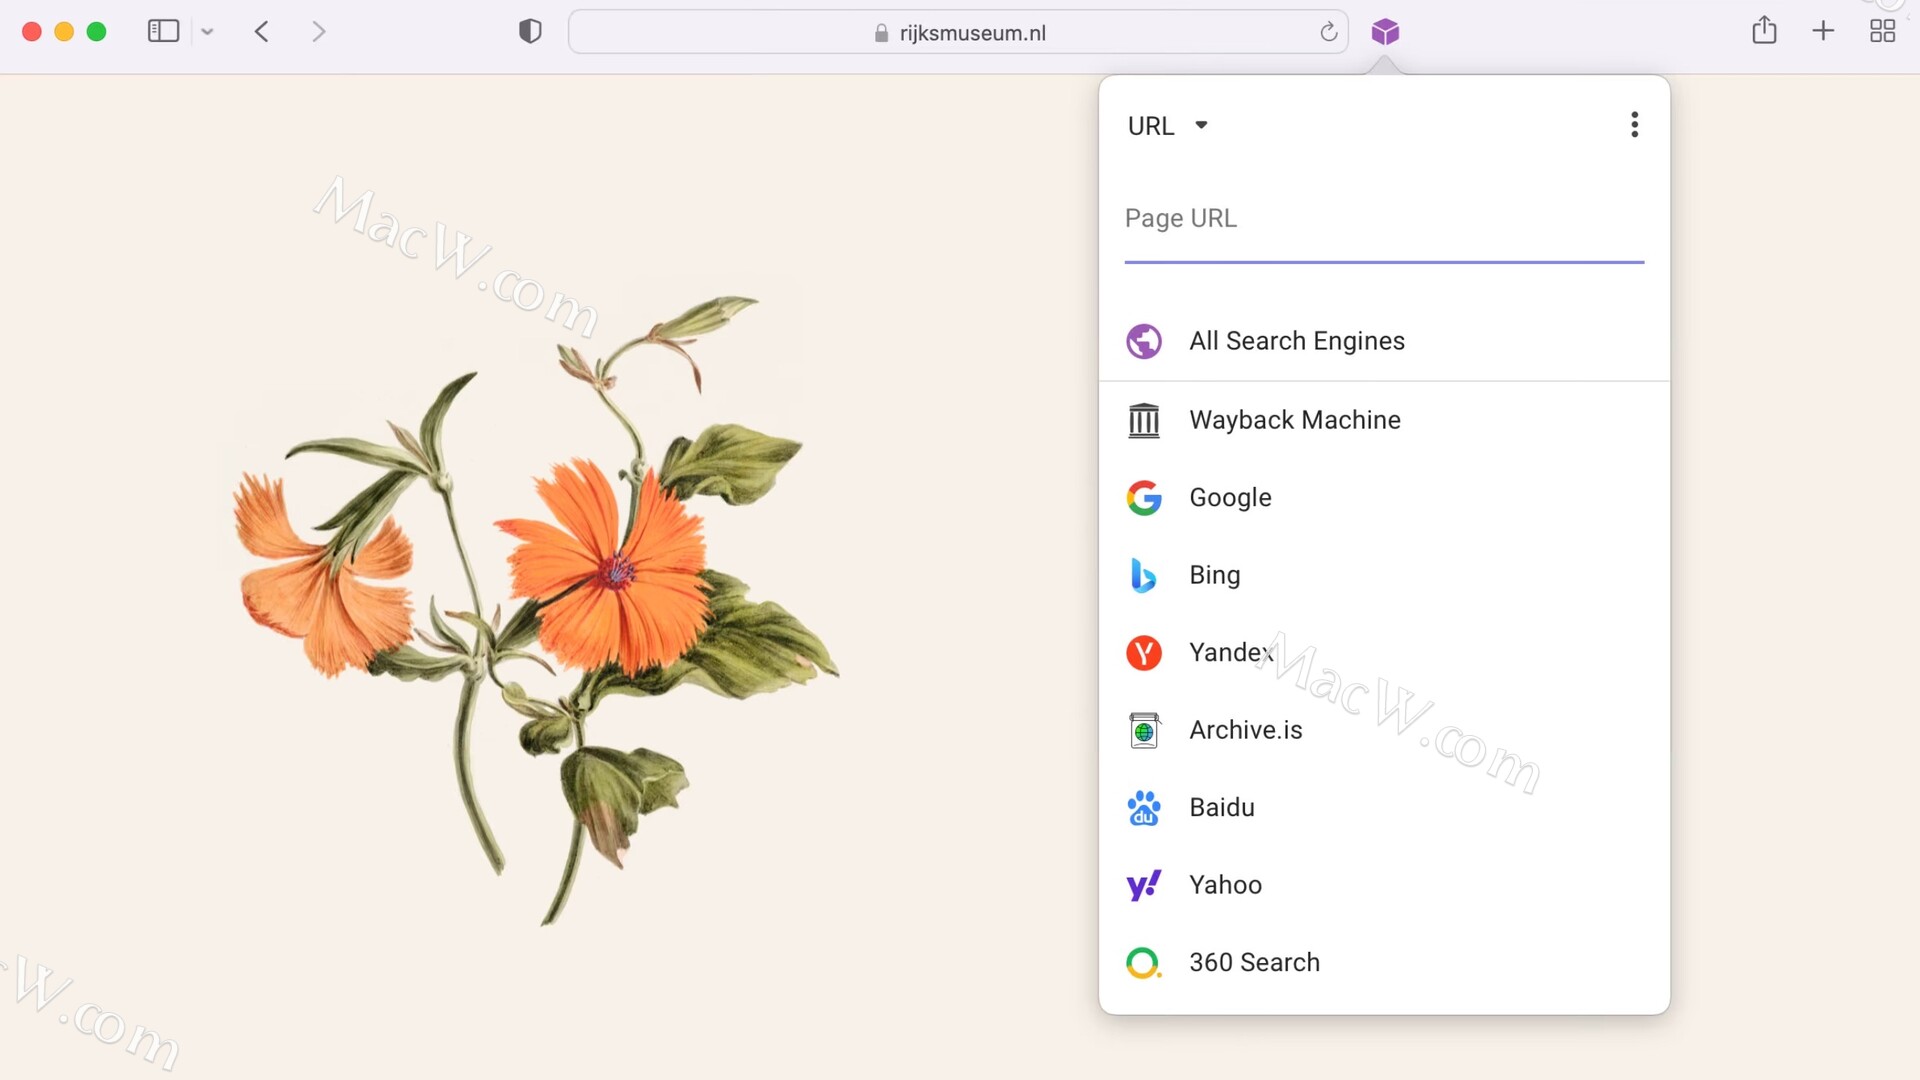Image resolution: width=1920 pixels, height=1080 pixels.
Task: Search with Baidu
Action: pos(1384,808)
